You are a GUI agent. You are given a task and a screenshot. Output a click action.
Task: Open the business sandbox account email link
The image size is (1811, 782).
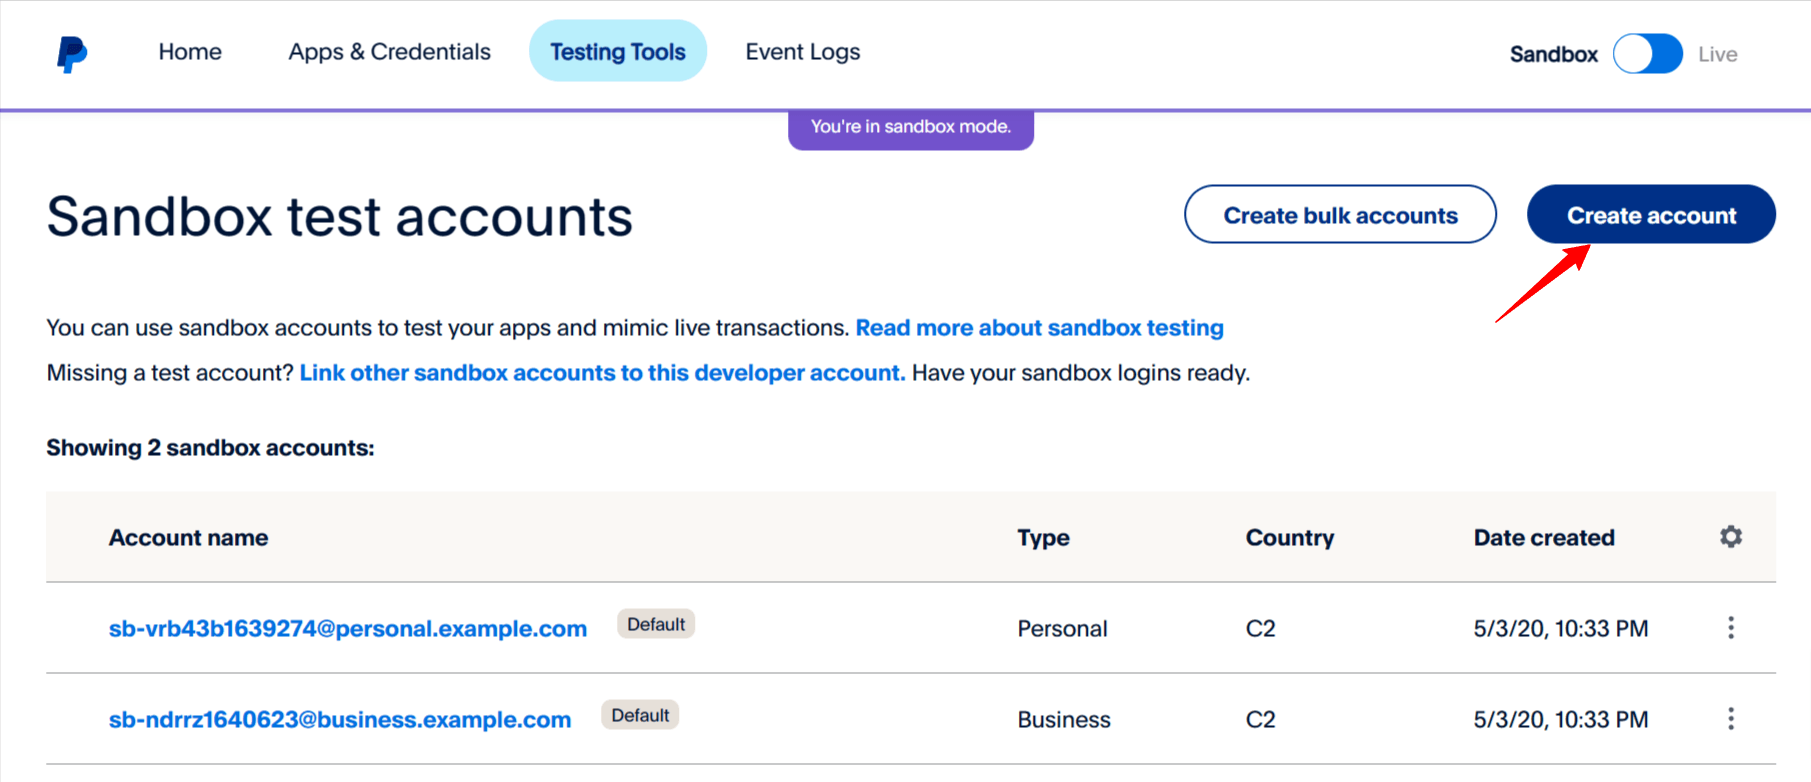(x=340, y=720)
